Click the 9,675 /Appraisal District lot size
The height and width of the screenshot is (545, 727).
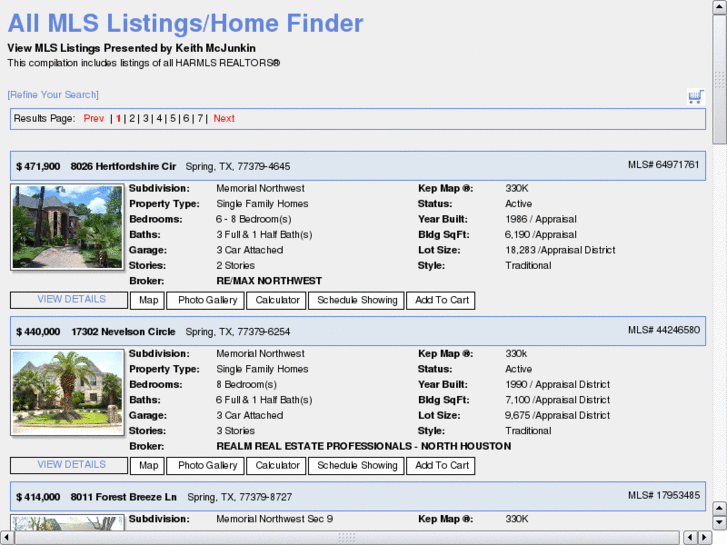tap(557, 415)
